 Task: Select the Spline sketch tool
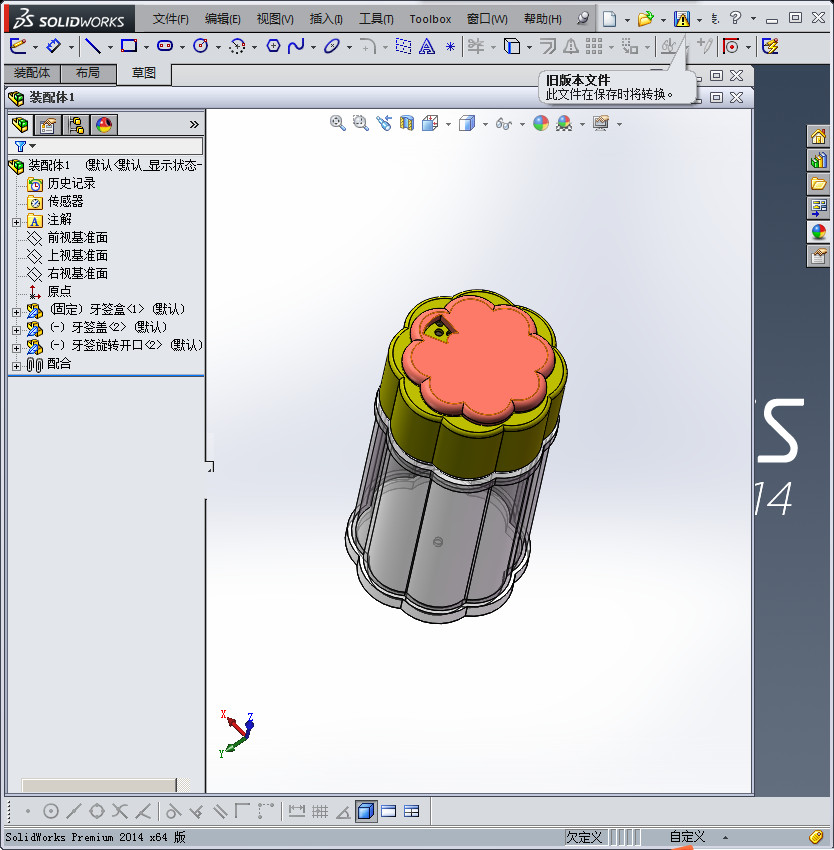[x=296, y=46]
